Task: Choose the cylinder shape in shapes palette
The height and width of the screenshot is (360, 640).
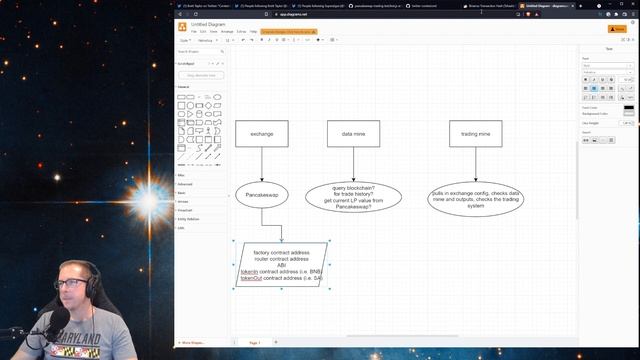Action: point(199,114)
